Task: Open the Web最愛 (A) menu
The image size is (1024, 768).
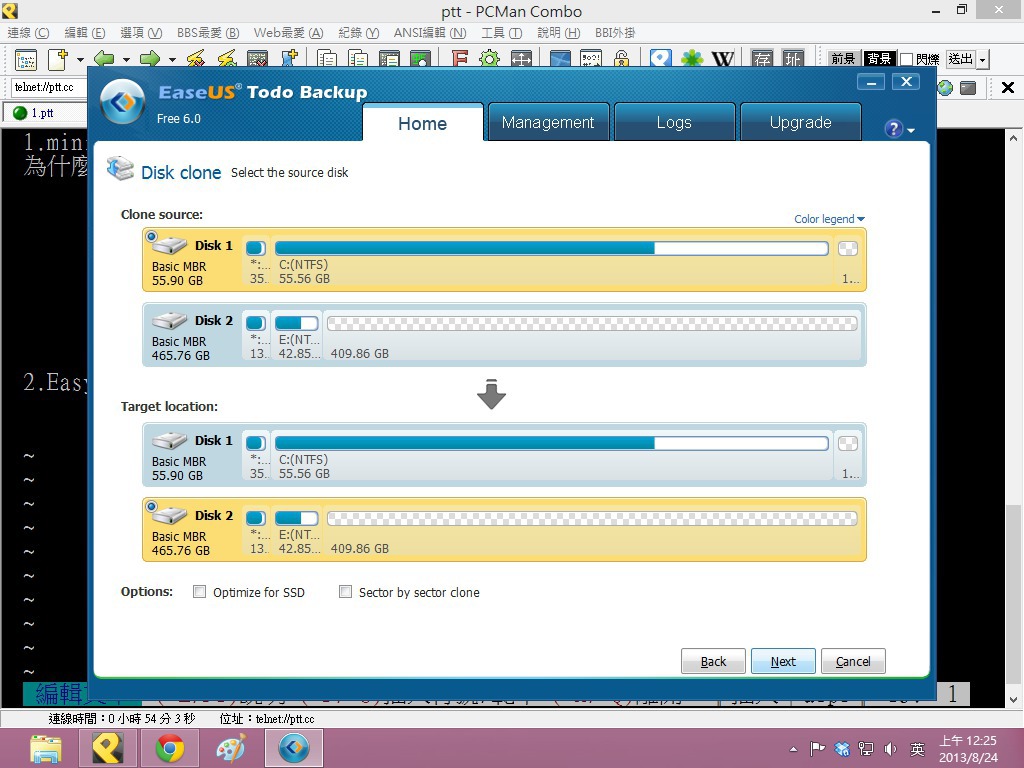Action: pyautogui.click(x=288, y=33)
